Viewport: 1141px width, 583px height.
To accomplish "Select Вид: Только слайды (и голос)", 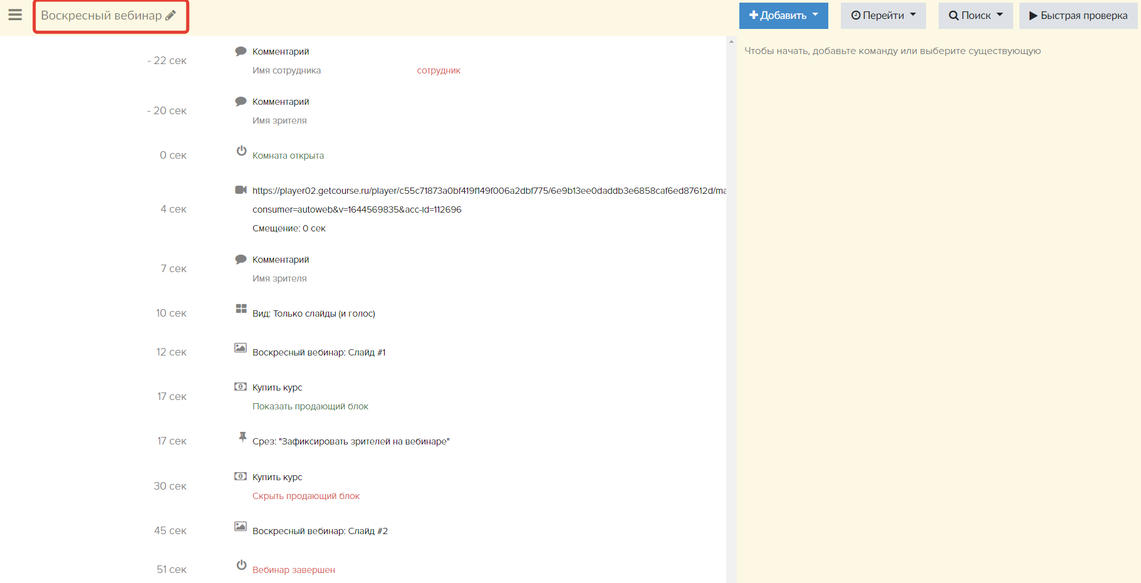I will tap(314, 314).
